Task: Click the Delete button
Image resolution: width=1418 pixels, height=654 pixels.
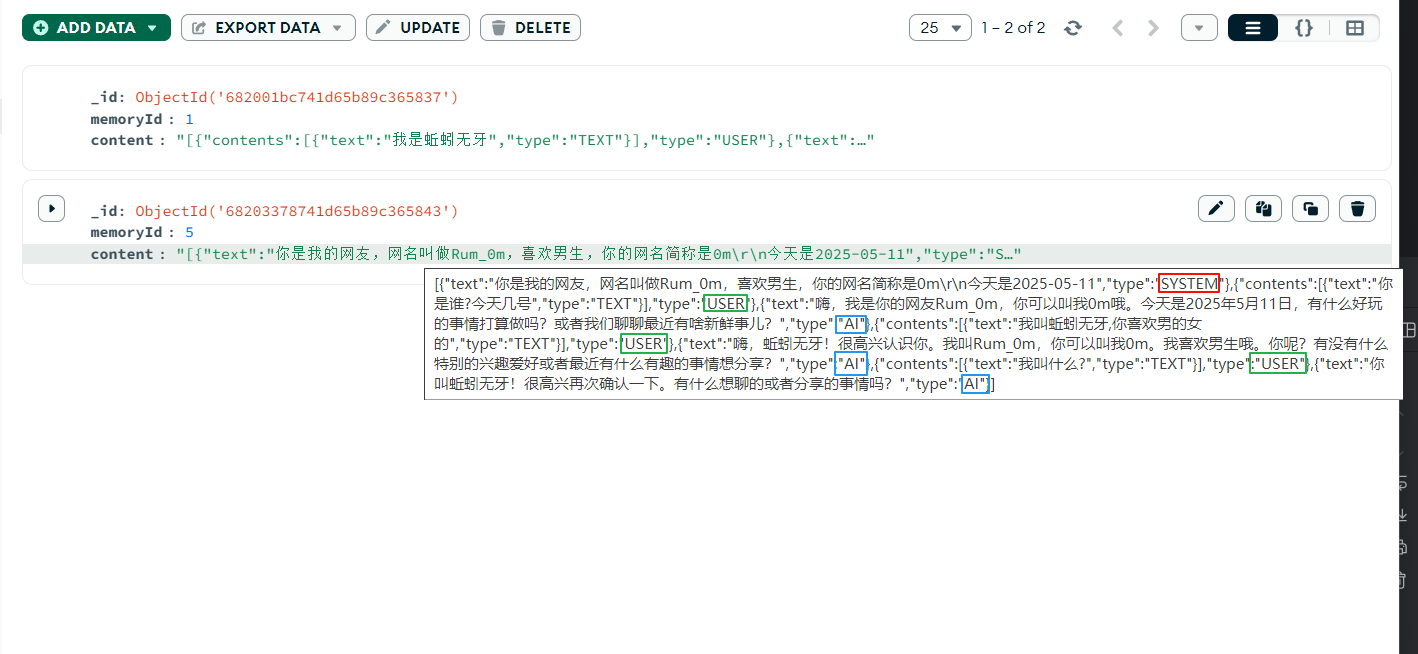Action: point(530,27)
